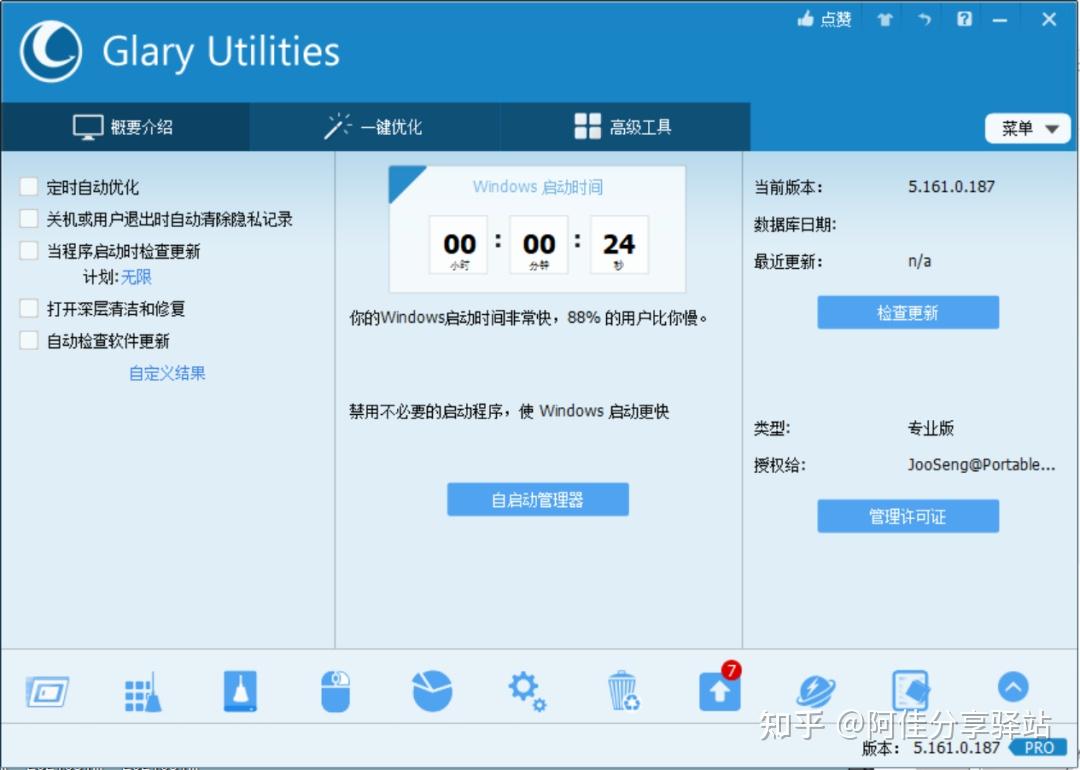Click the licensee text JooSeng@Portable...
1080x770 pixels.
981,465
